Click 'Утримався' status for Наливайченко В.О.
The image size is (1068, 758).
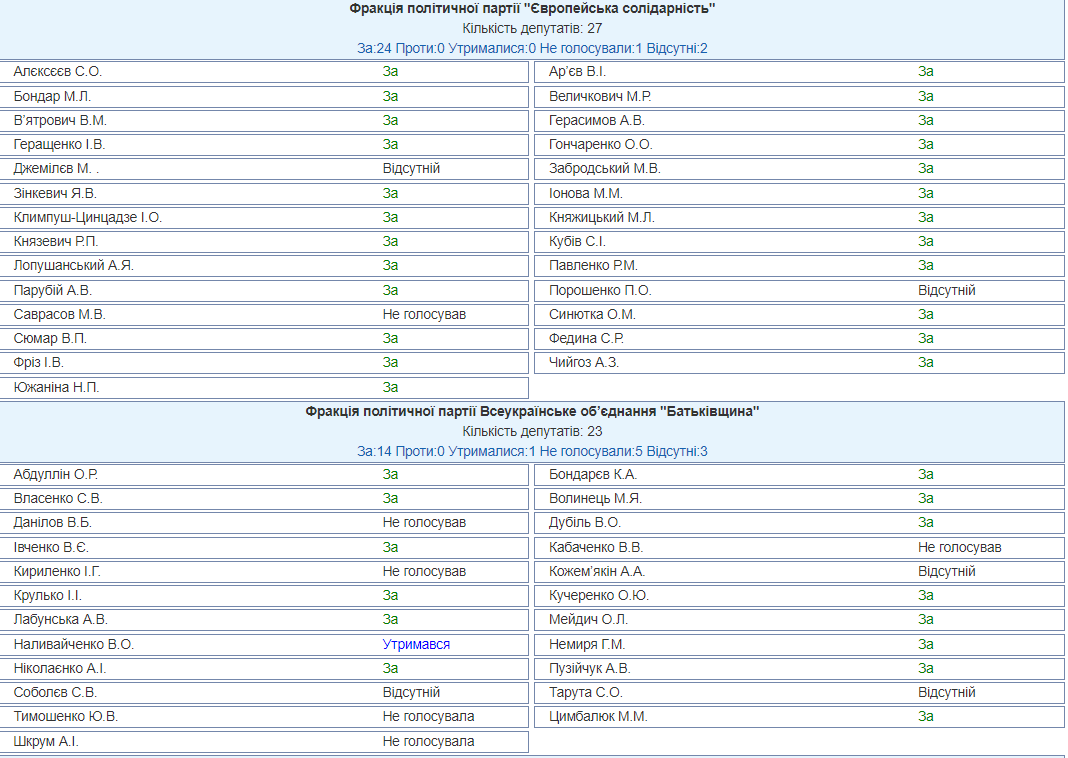[416, 644]
